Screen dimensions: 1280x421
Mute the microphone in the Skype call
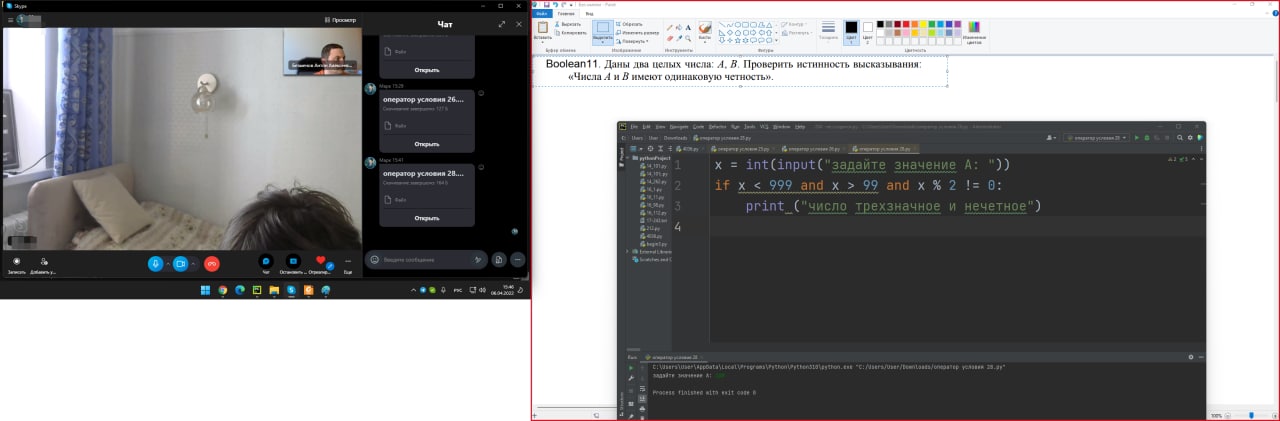[x=155, y=264]
